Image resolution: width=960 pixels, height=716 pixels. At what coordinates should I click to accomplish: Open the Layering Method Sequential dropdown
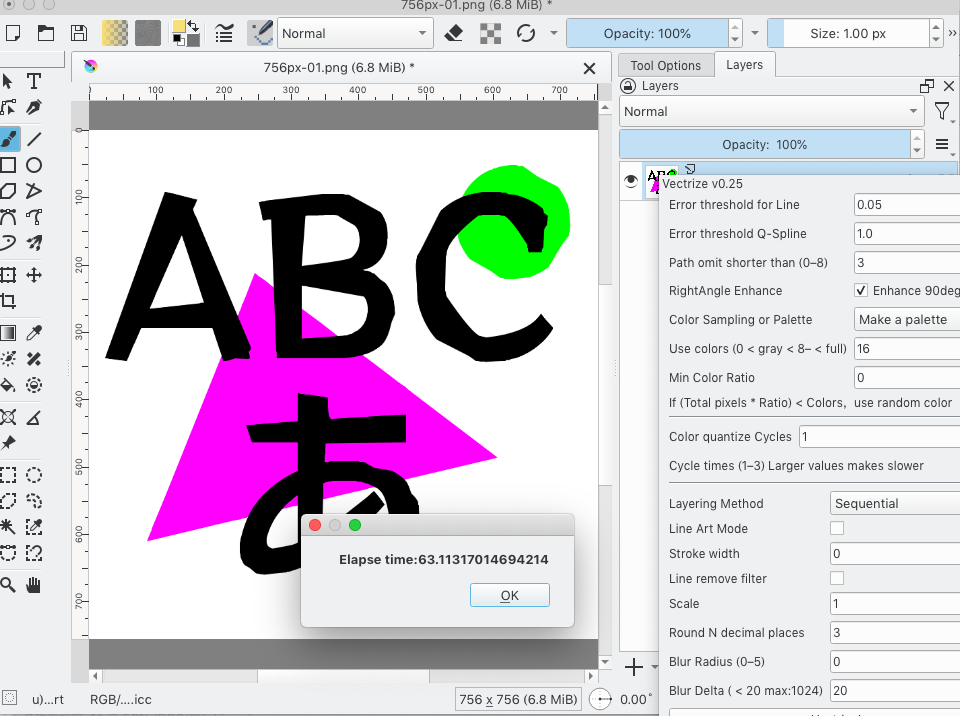tap(895, 504)
